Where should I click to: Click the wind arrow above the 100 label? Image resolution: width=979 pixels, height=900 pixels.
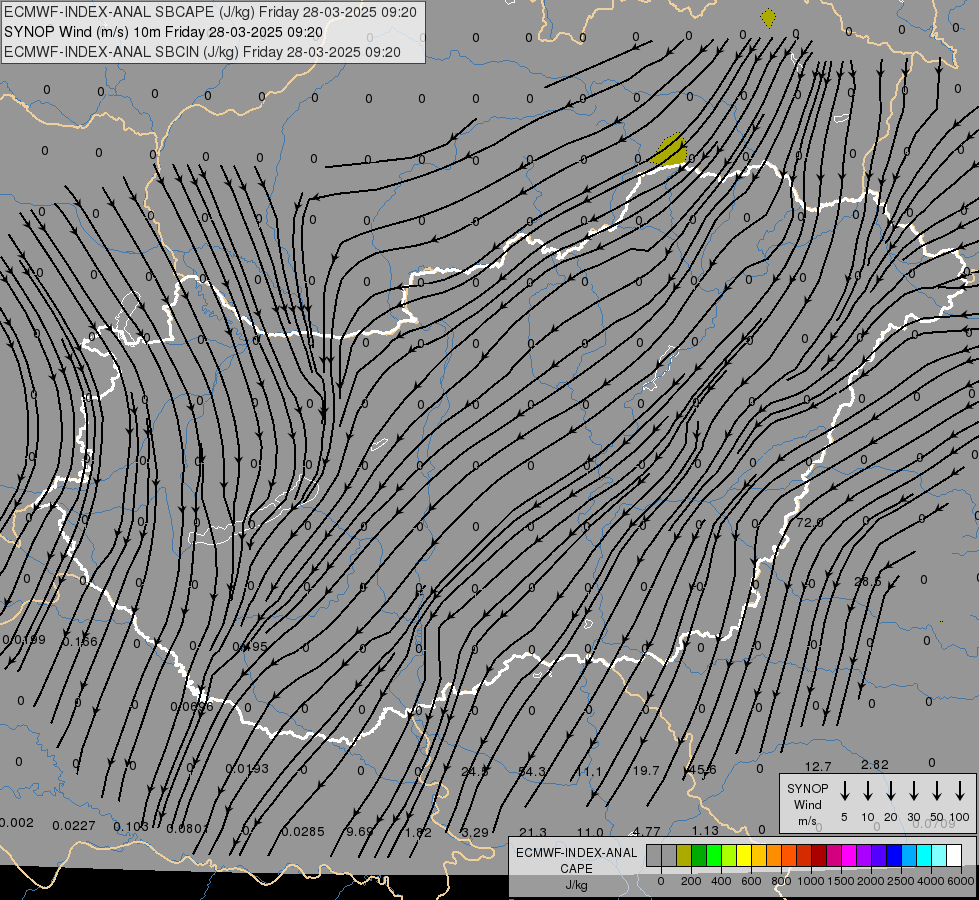point(960,791)
